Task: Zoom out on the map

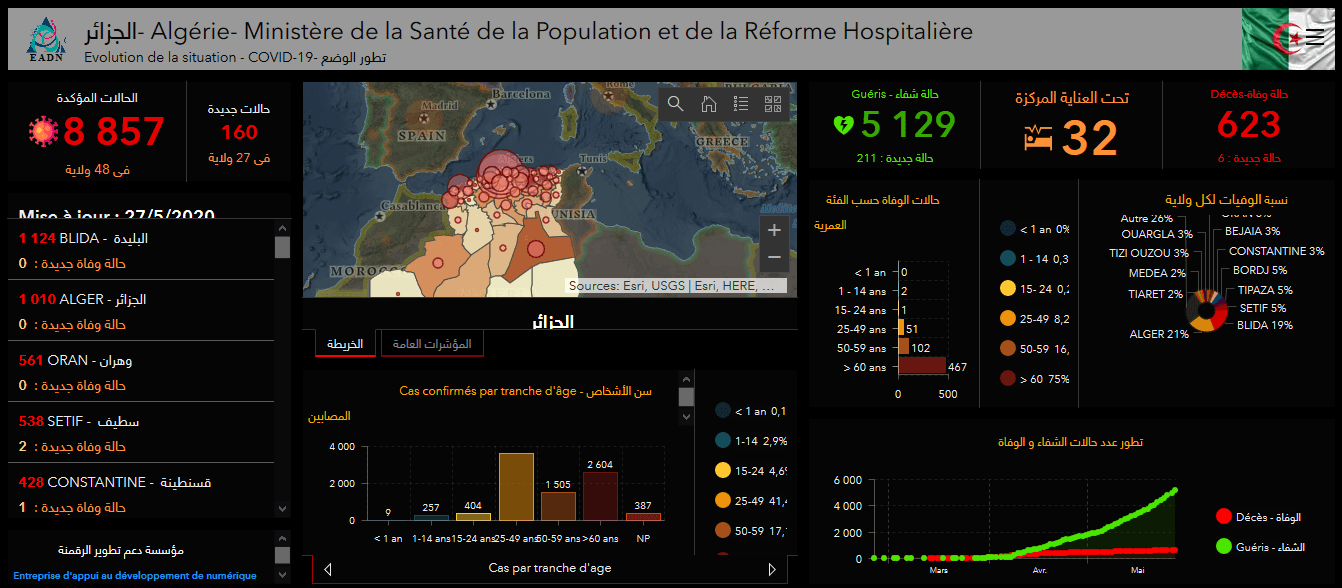Action: [x=773, y=258]
